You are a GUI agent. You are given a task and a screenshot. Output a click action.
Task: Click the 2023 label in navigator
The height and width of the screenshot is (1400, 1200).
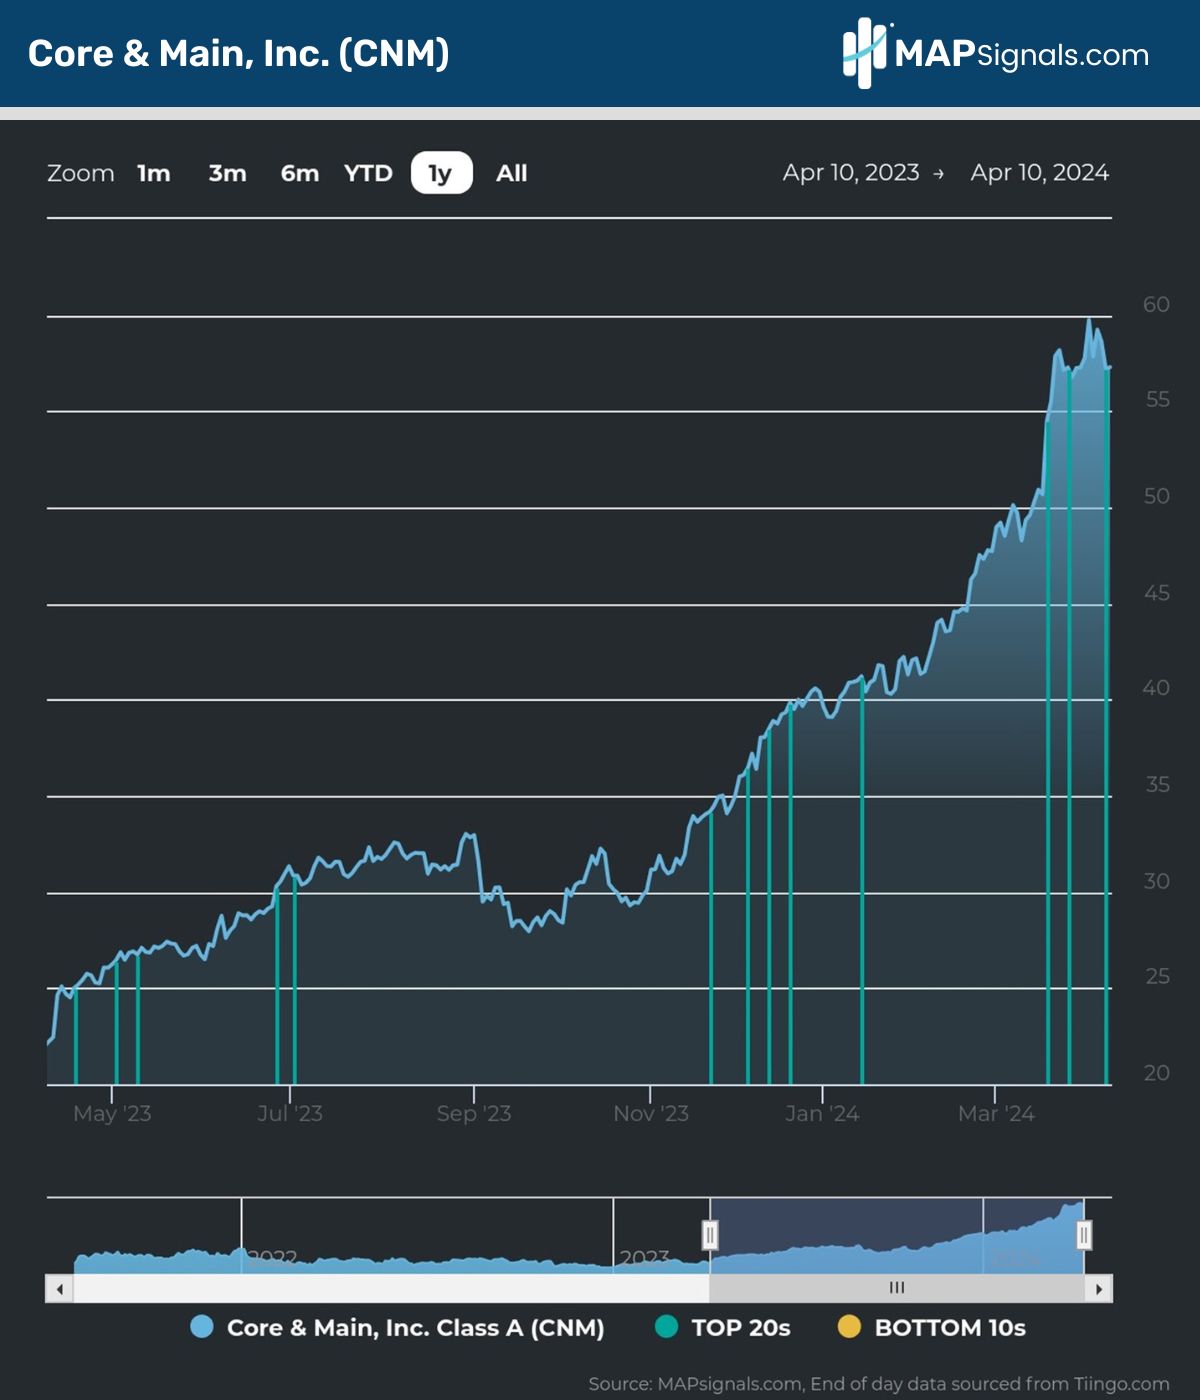(x=644, y=1258)
